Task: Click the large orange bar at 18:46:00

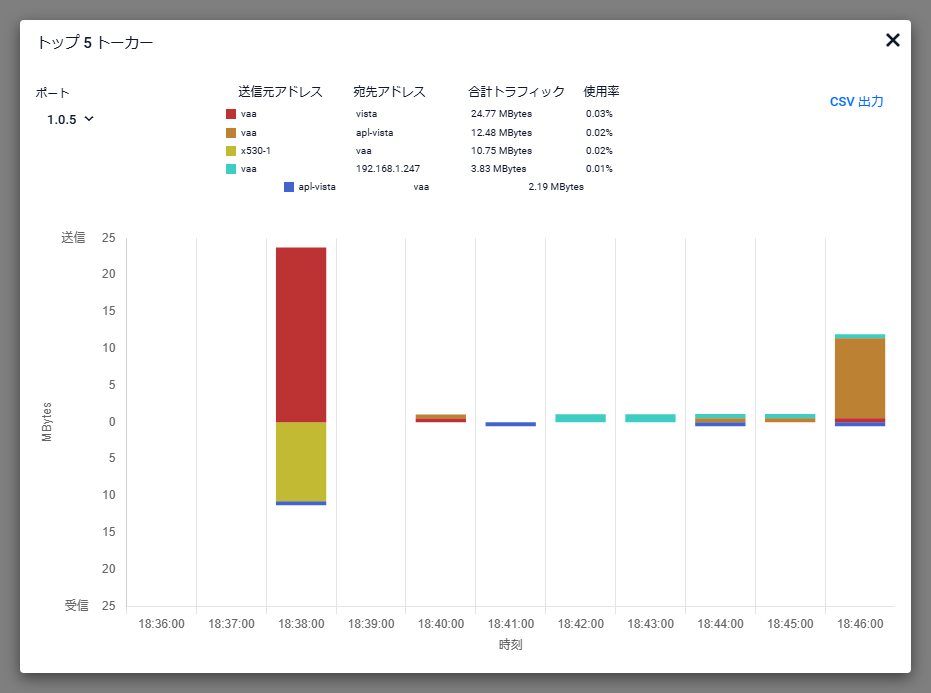Action: [860, 378]
